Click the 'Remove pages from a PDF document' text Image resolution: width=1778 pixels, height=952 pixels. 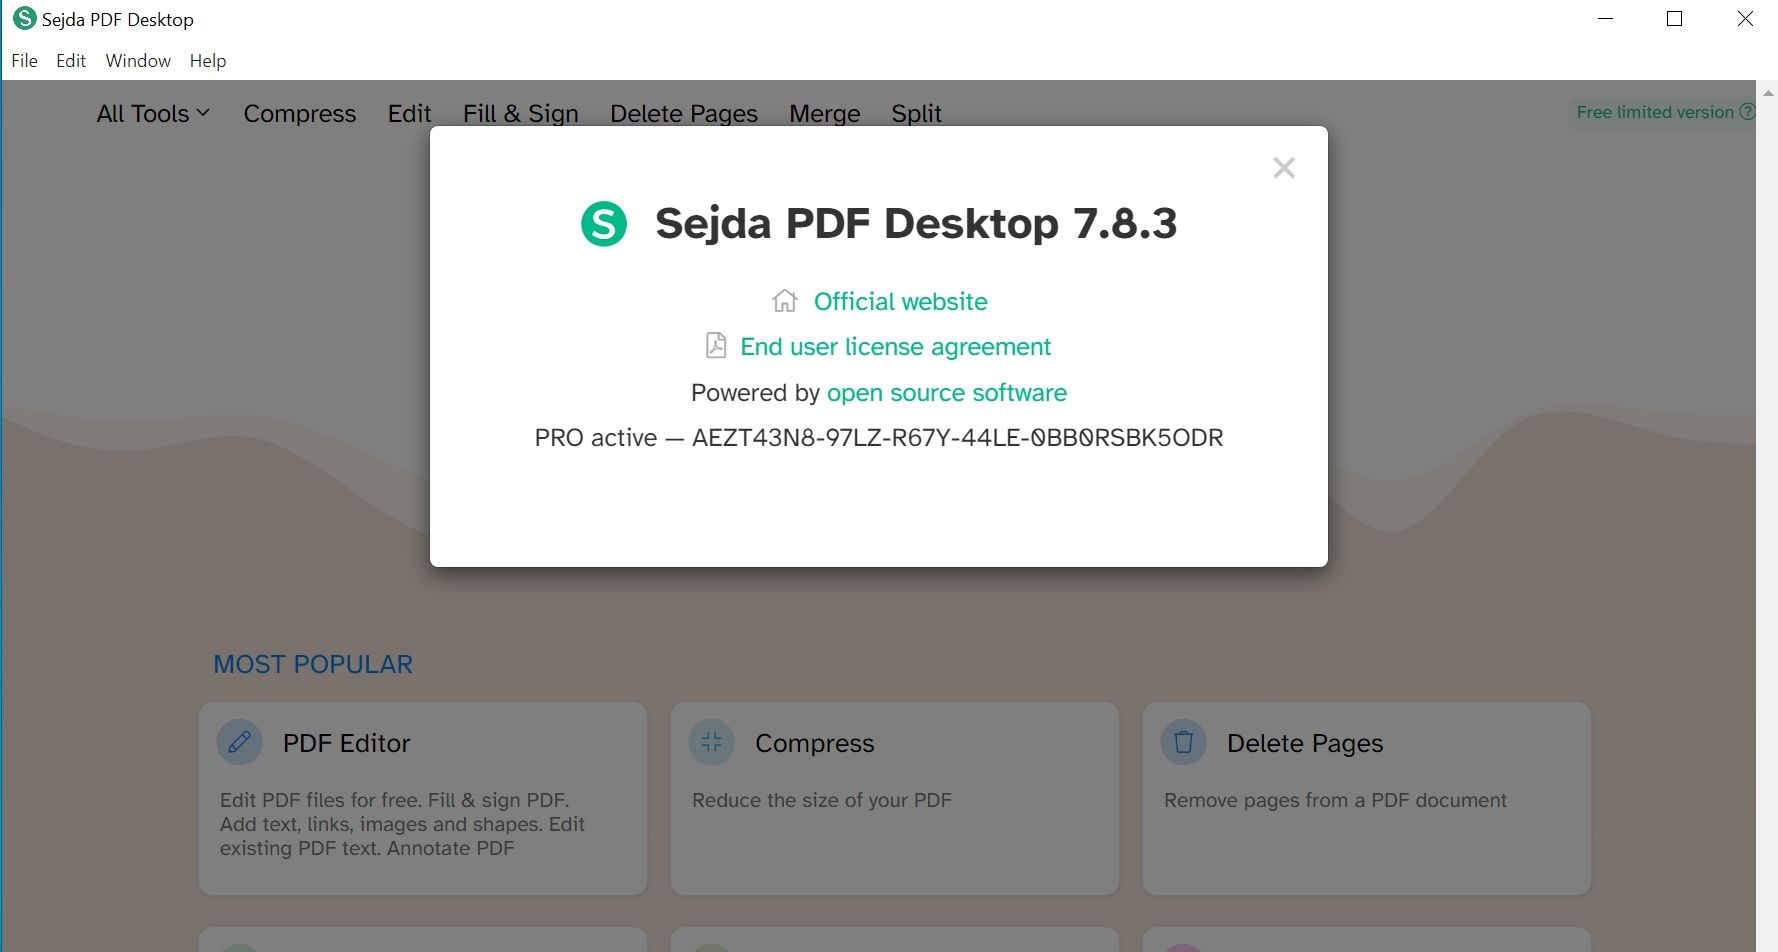pos(1335,800)
